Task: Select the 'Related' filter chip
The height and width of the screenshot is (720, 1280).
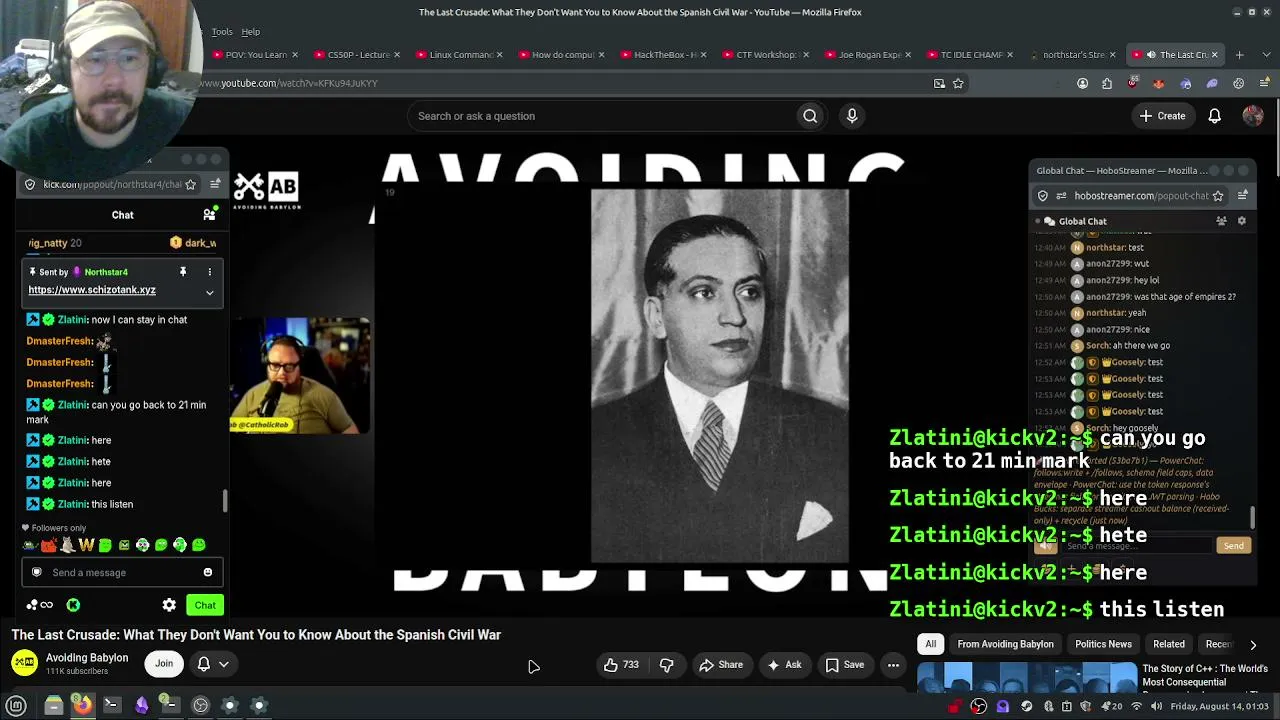Action: click(x=1169, y=645)
